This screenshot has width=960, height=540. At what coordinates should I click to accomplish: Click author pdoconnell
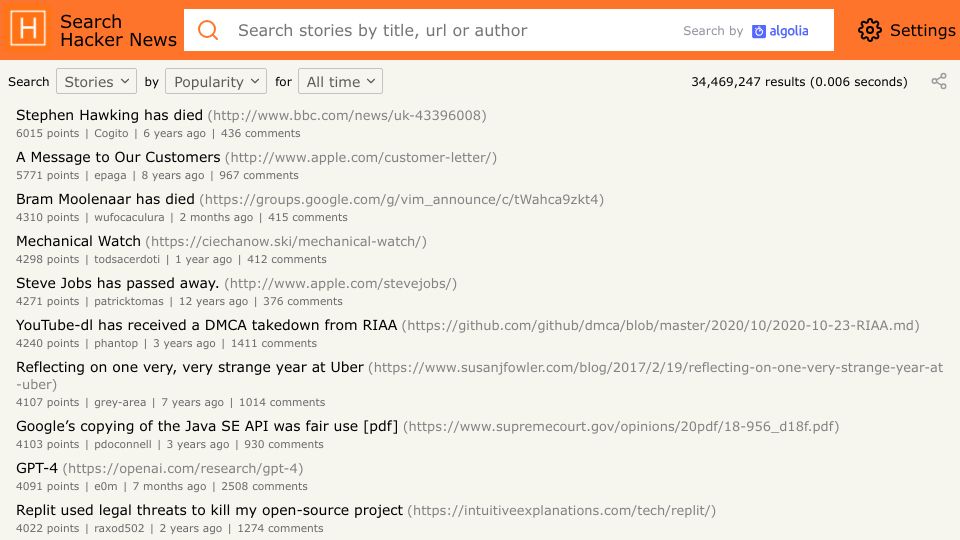122,444
